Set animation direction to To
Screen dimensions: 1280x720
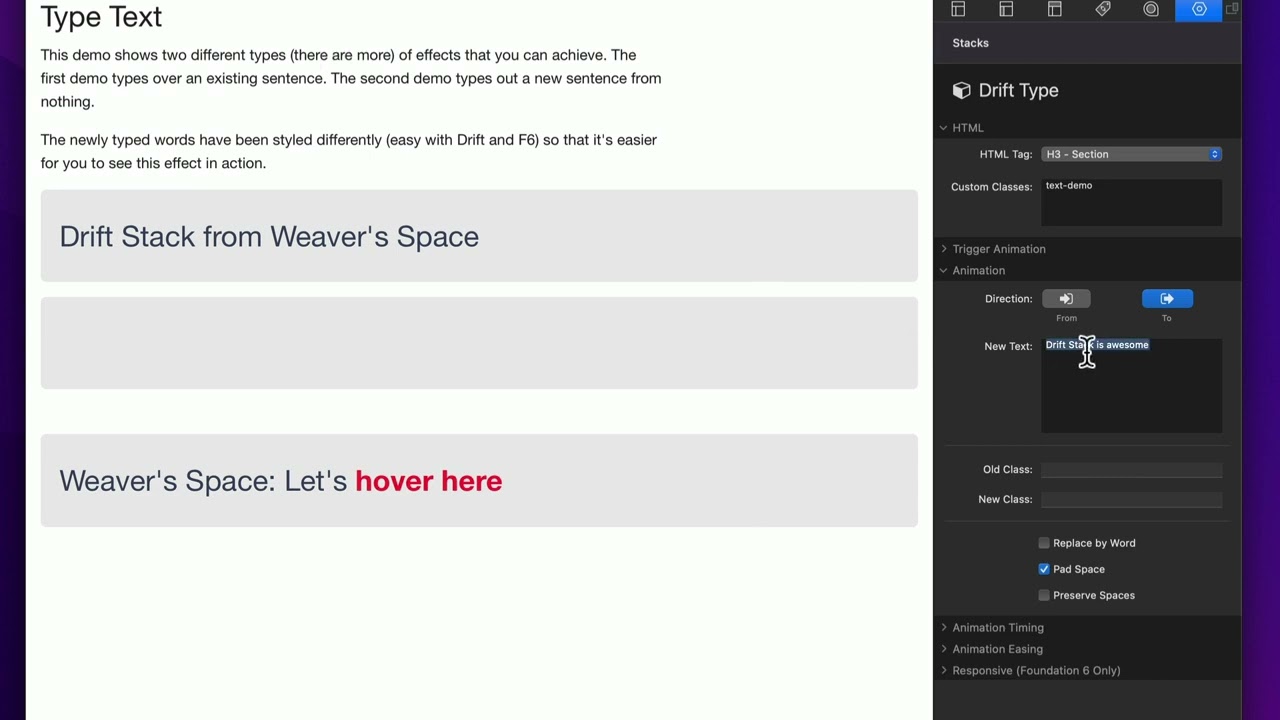click(x=1167, y=299)
